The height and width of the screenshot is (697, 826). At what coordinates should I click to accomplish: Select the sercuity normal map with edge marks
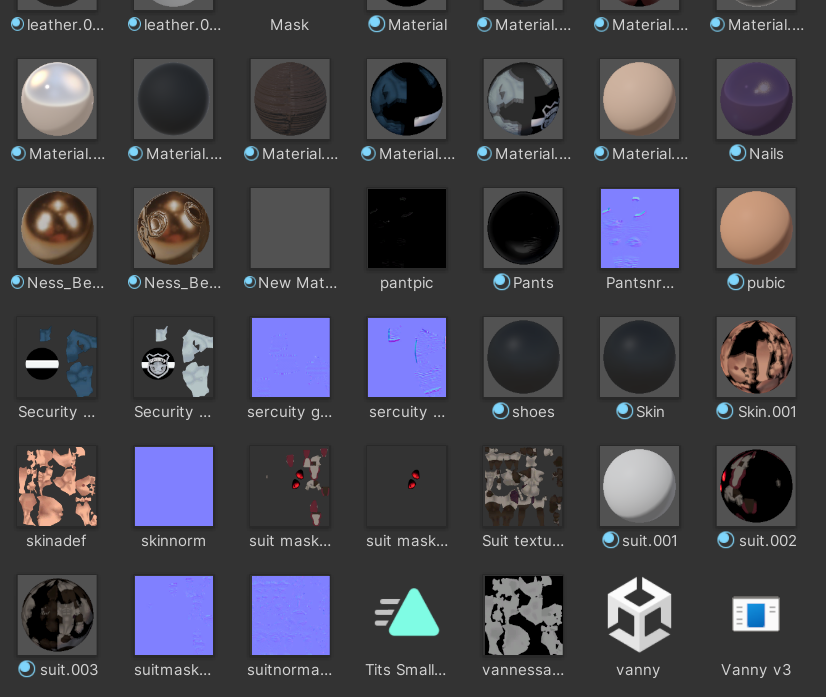tap(407, 357)
